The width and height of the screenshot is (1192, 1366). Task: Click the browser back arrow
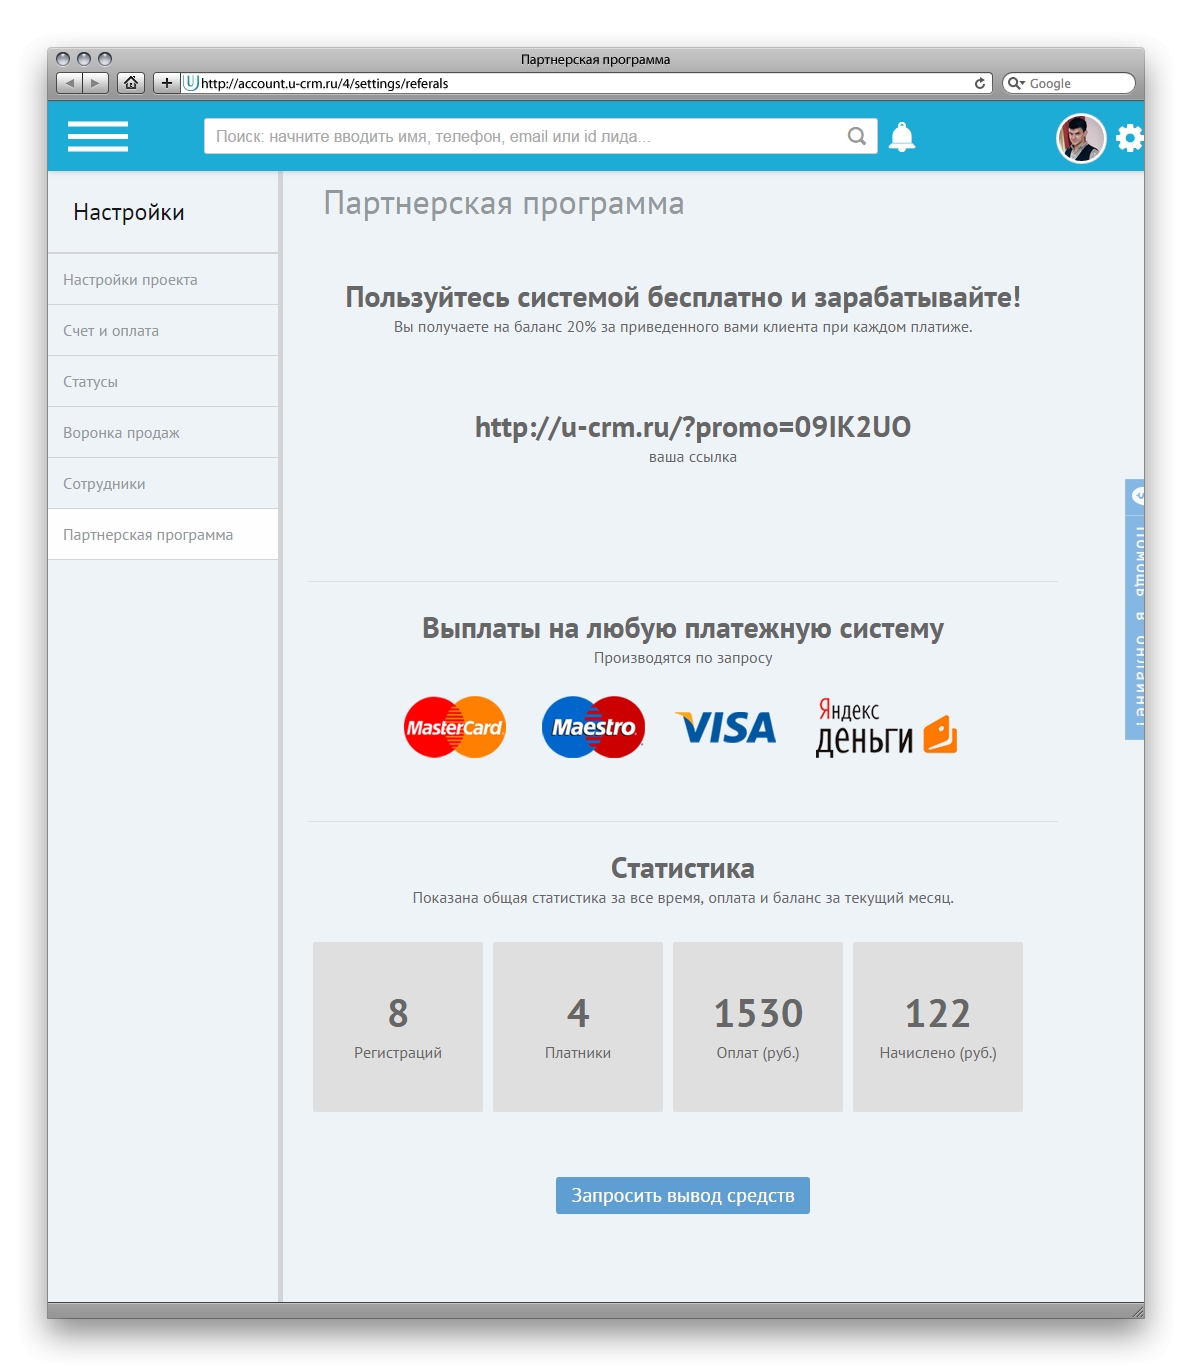click(69, 83)
